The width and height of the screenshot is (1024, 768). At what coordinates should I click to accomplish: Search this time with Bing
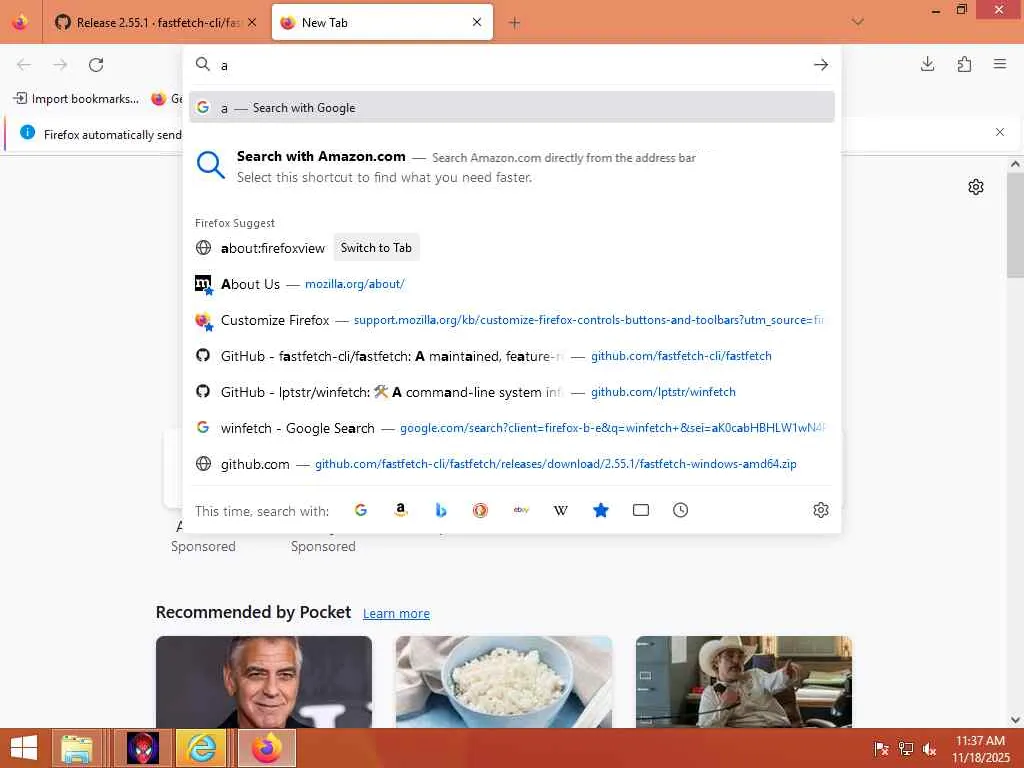[x=441, y=510]
